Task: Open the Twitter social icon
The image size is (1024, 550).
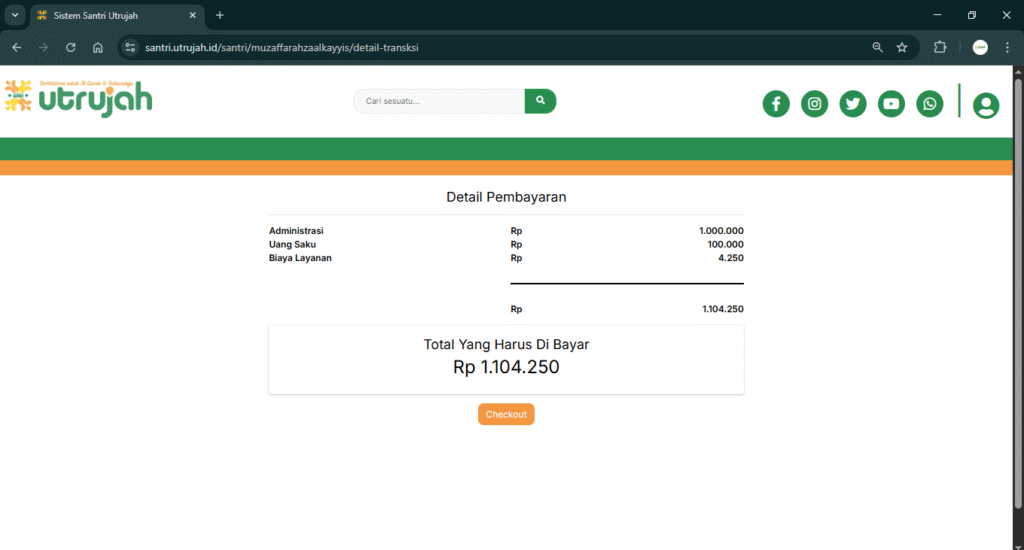Action: point(853,103)
